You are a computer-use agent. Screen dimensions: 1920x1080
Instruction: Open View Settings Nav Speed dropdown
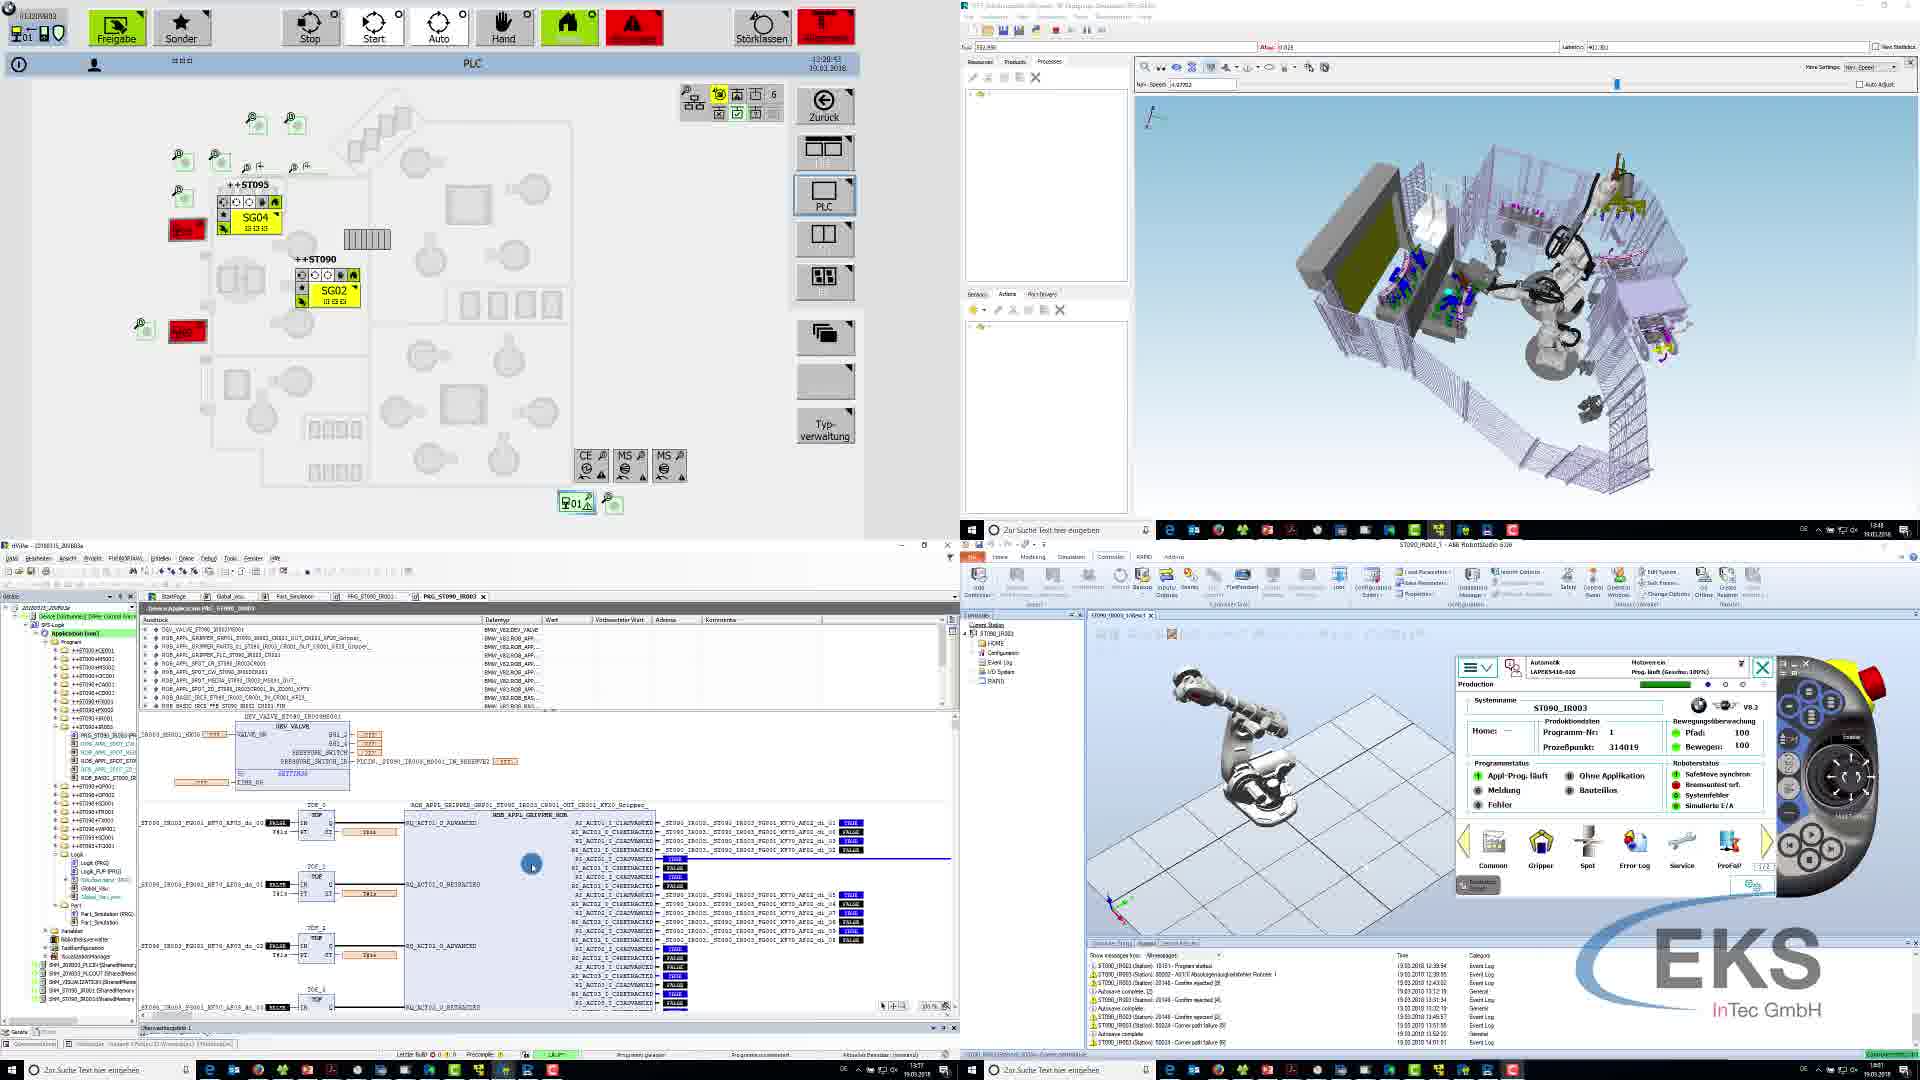[1870, 67]
